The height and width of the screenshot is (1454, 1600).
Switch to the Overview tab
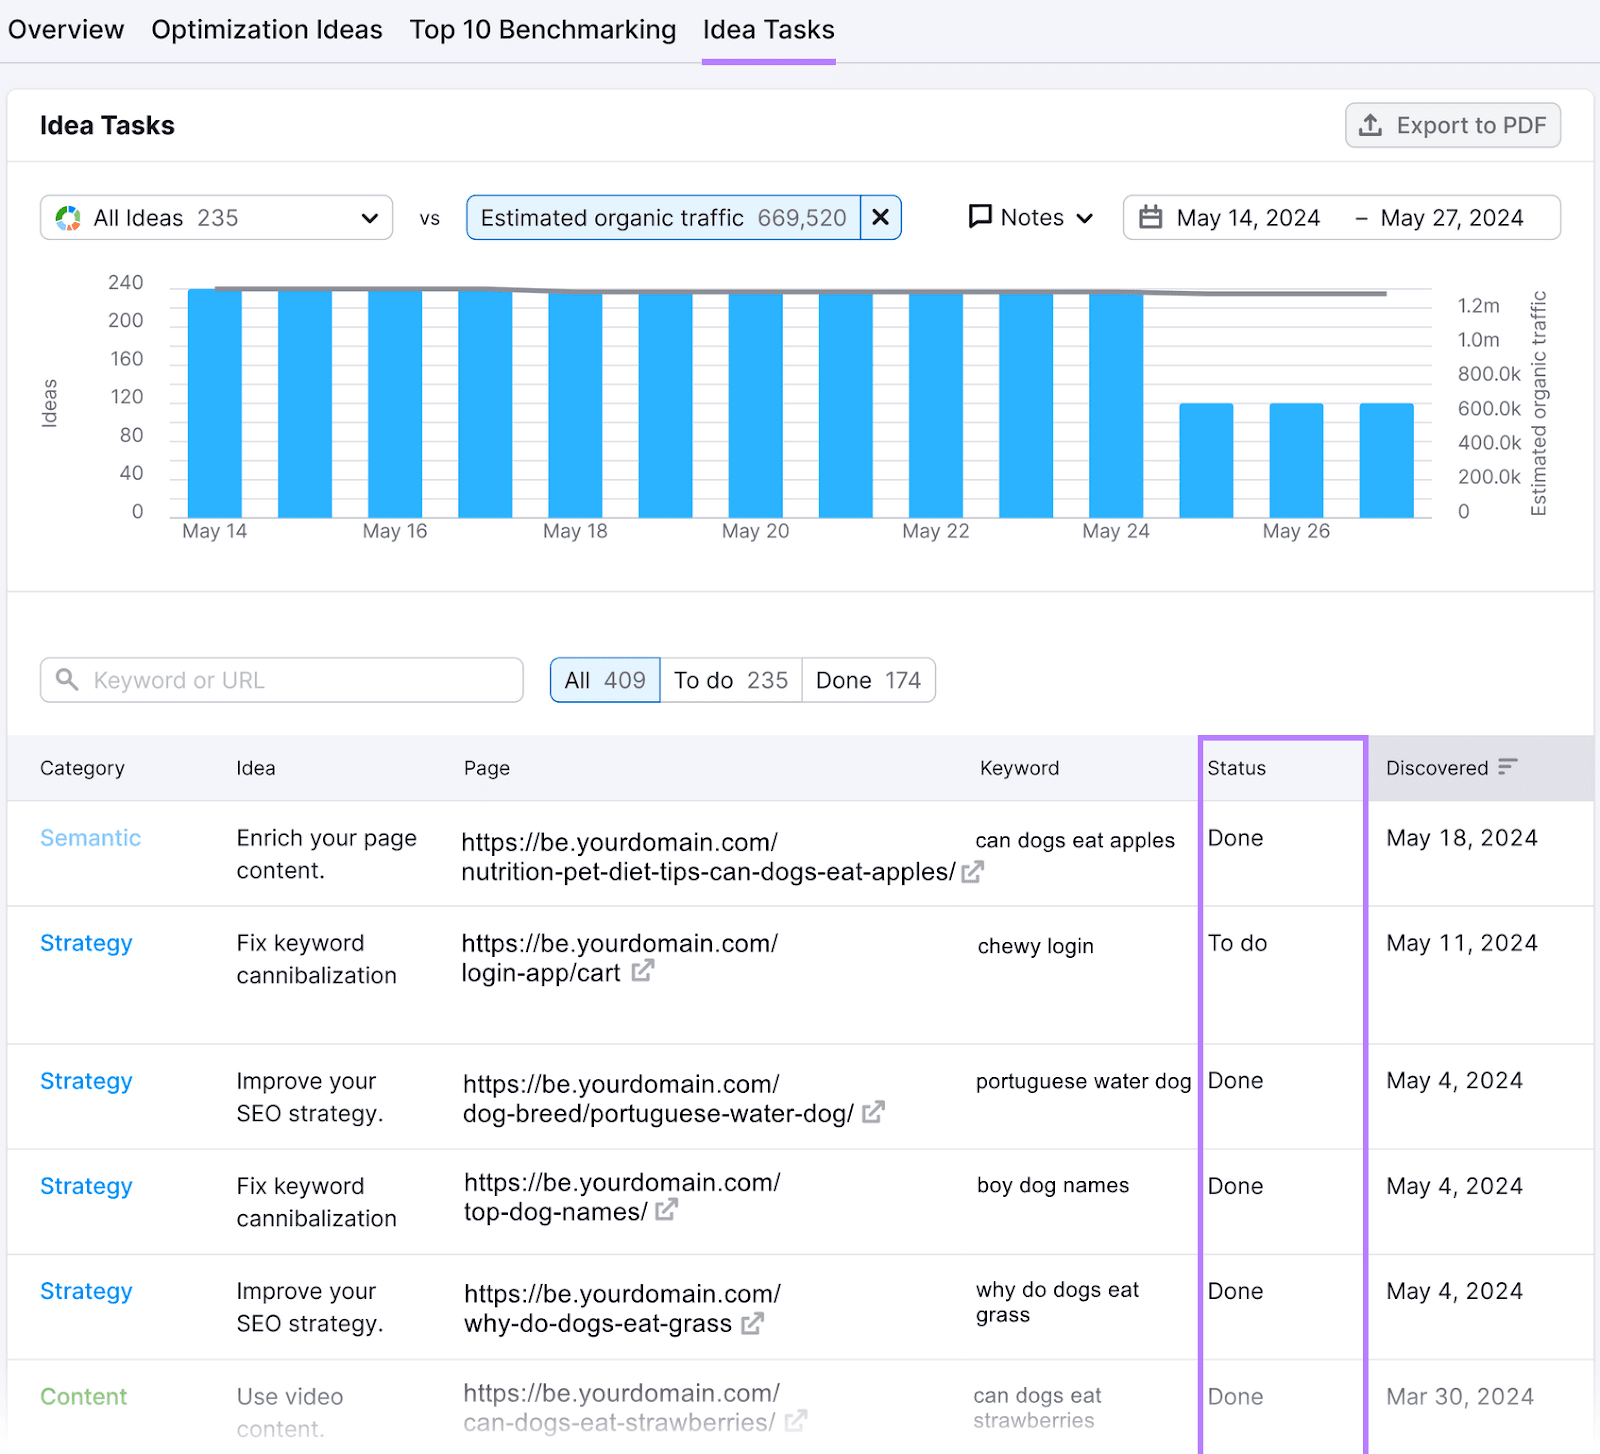tap(65, 29)
